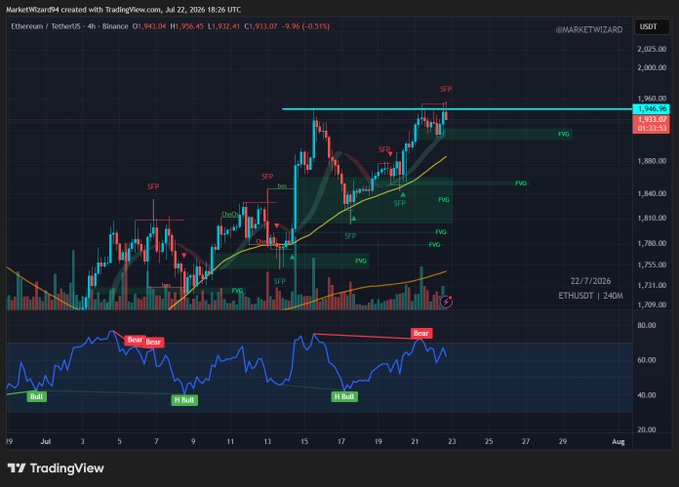Click the close value C1,933.07
The image size is (679, 487).
[x=261, y=26]
